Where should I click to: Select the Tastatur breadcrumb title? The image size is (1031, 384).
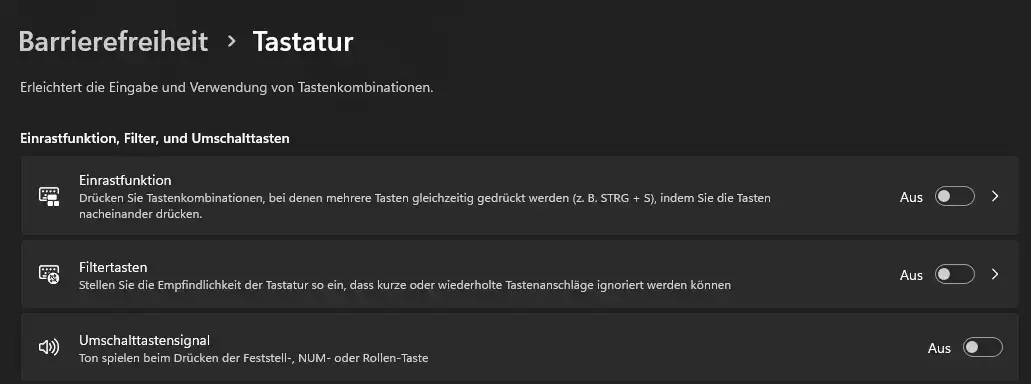303,41
